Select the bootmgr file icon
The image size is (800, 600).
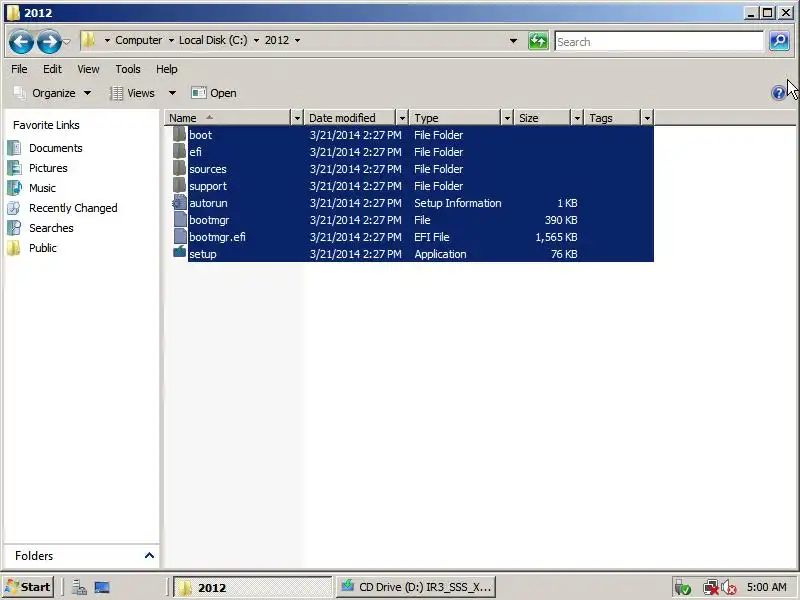180,219
